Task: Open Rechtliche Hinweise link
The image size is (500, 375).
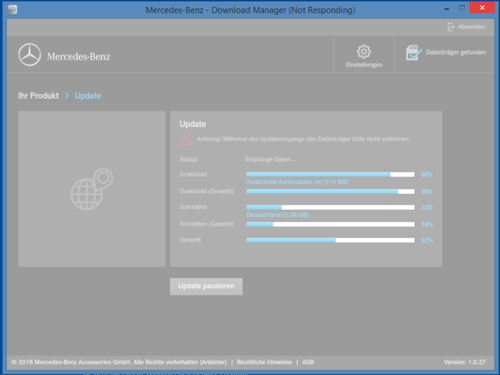Action: tap(264, 362)
